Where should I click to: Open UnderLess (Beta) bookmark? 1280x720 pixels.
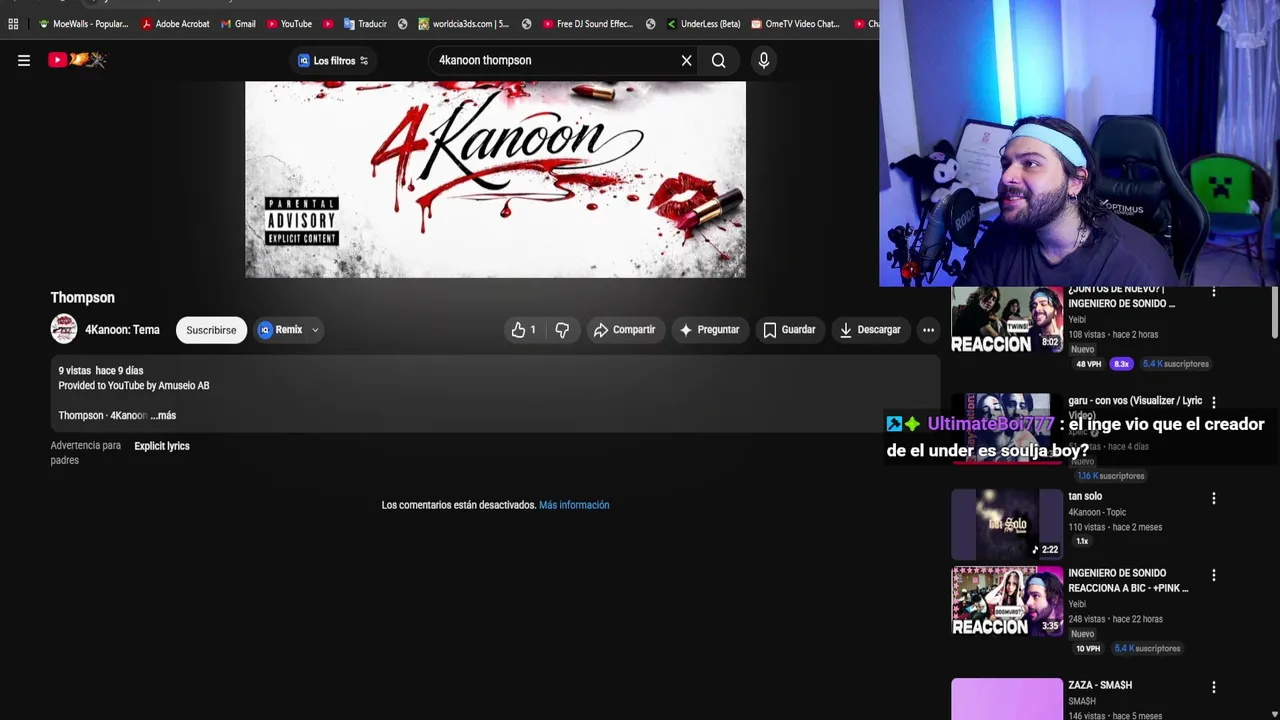pos(703,24)
